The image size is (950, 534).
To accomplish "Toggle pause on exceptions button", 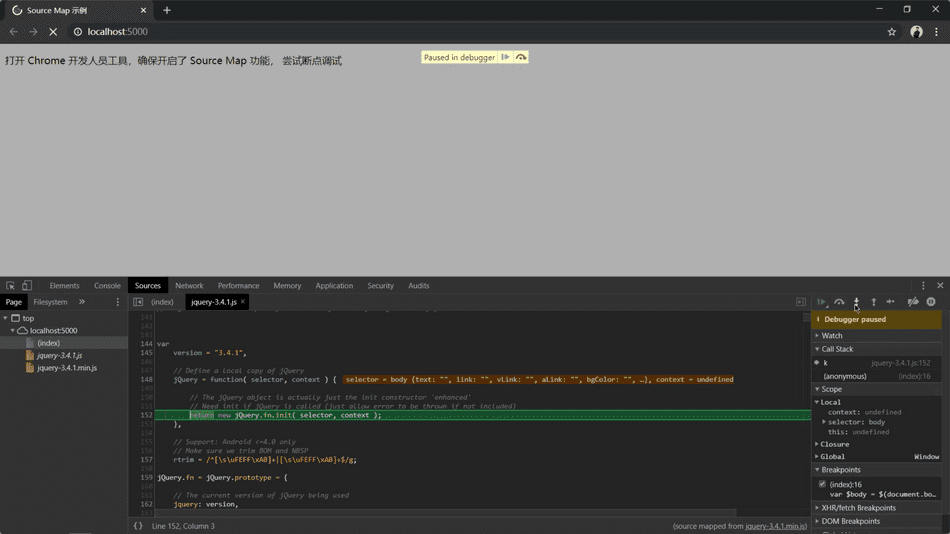I will [x=931, y=302].
